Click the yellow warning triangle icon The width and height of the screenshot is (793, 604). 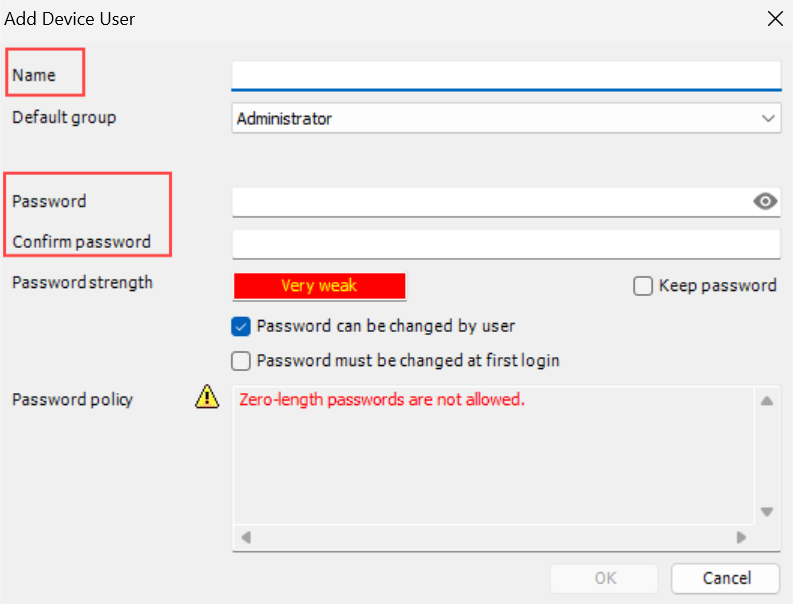click(207, 397)
